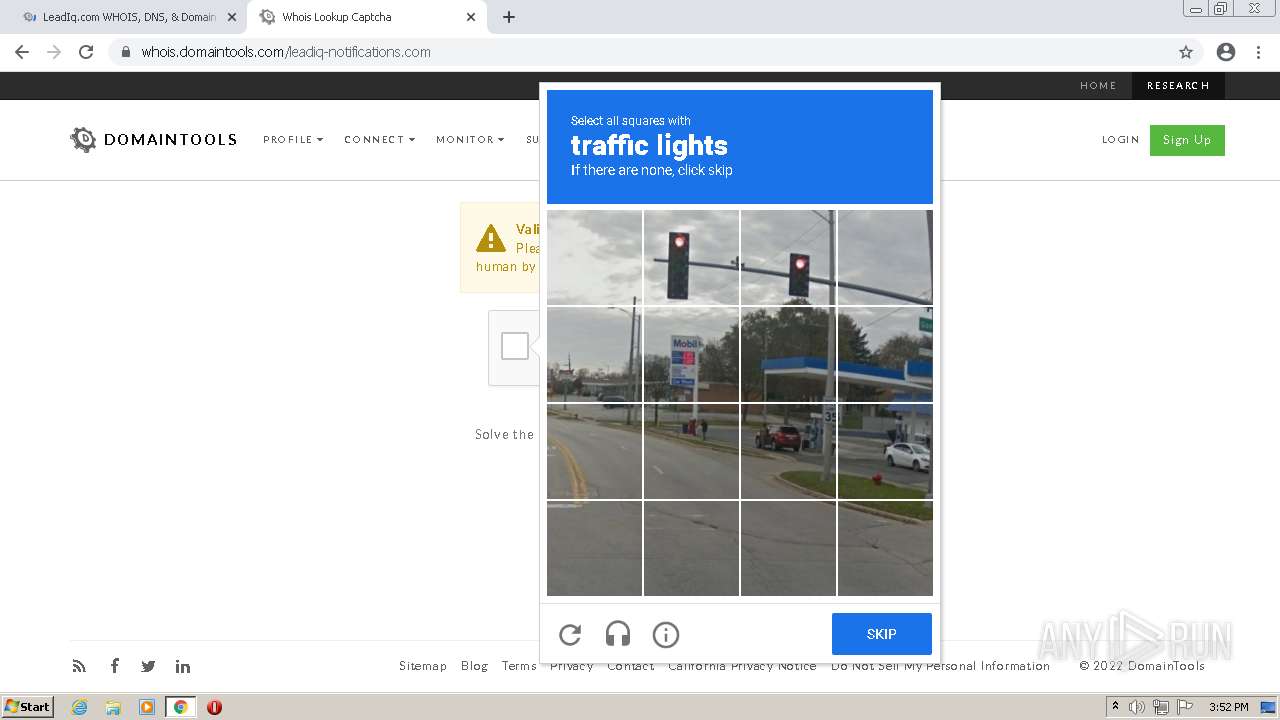
Task: Expand the MONITOR dropdown menu
Action: 470,140
